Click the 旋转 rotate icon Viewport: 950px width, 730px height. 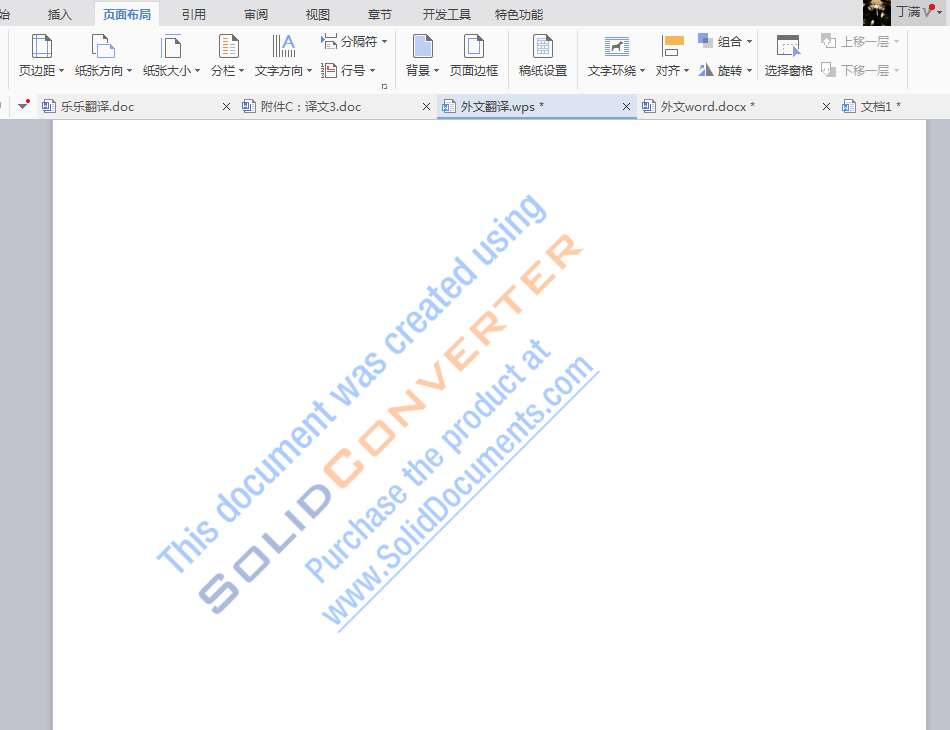[x=706, y=70]
